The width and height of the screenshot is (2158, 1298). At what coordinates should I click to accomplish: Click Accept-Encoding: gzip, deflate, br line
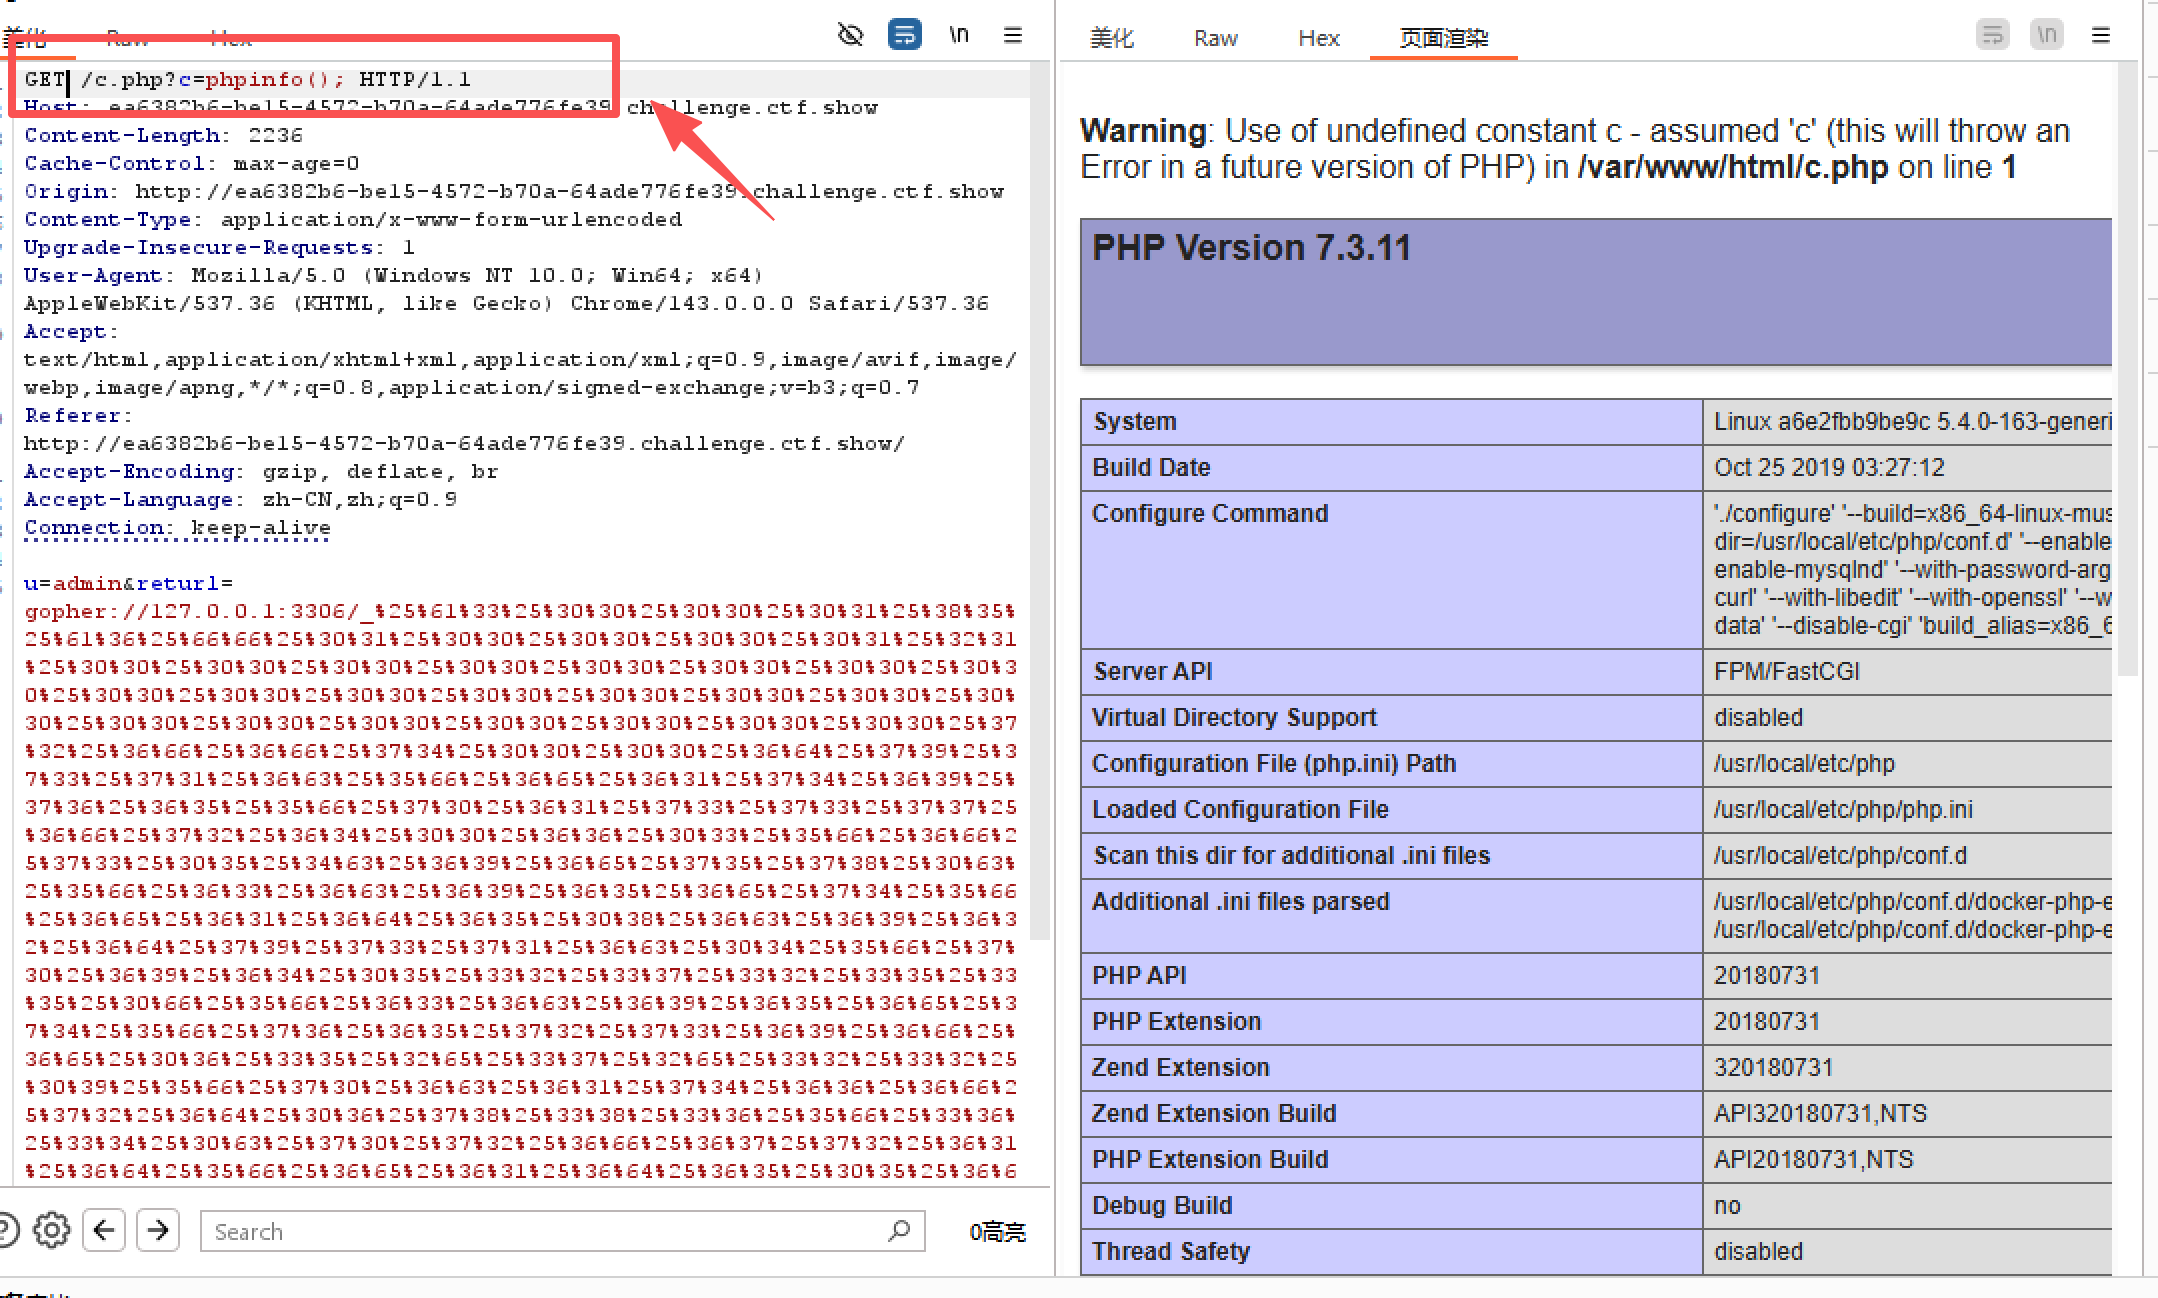(261, 471)
